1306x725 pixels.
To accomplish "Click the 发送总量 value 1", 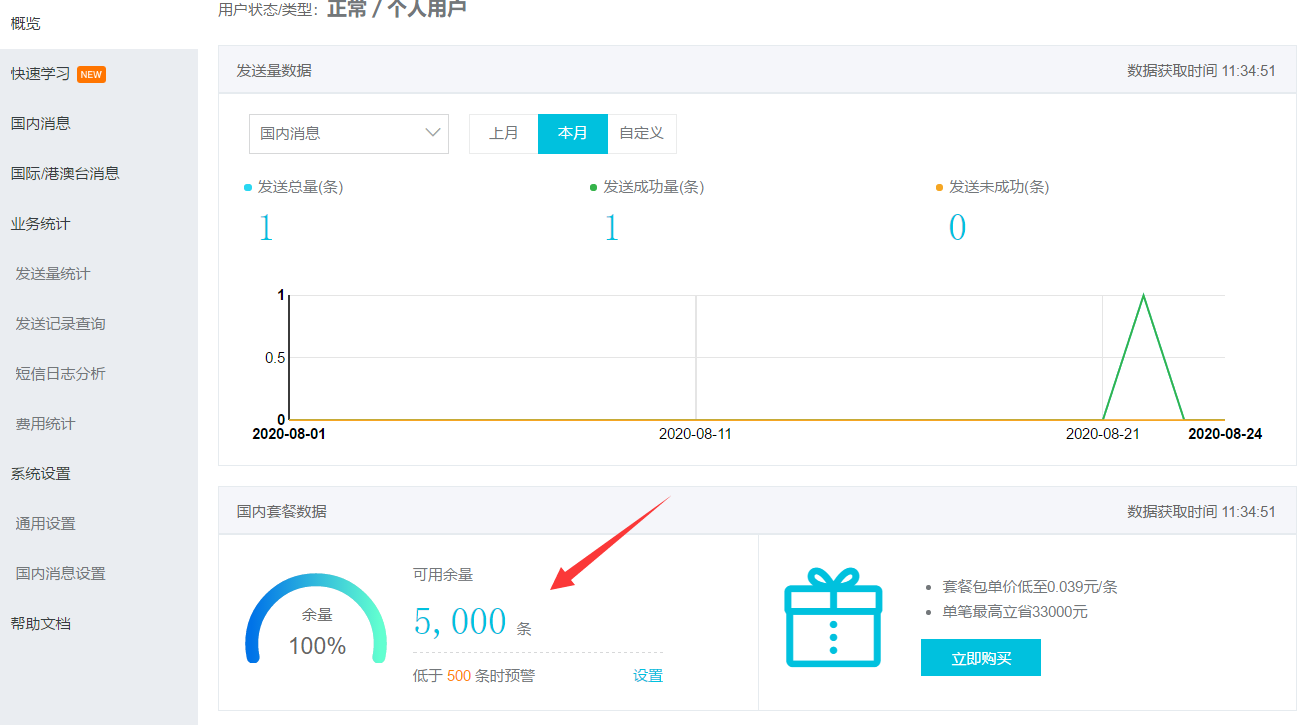I will pyautogui.click(x=266, y=228).
